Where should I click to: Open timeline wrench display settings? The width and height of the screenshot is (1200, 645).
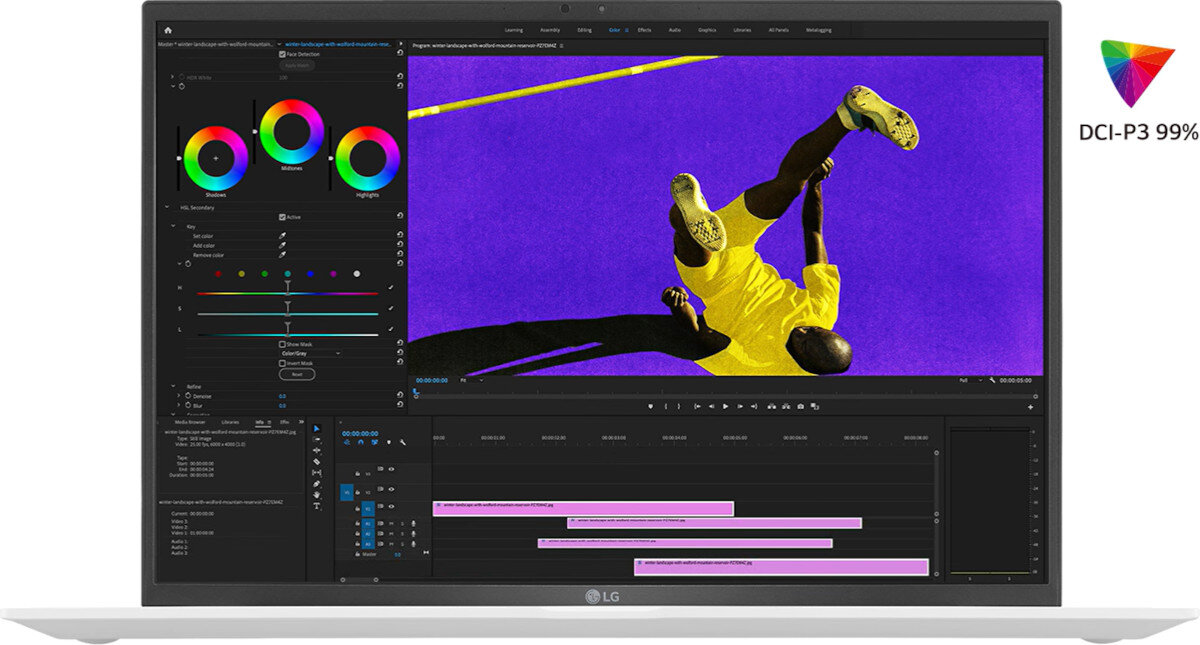click(x=403, y=442)
